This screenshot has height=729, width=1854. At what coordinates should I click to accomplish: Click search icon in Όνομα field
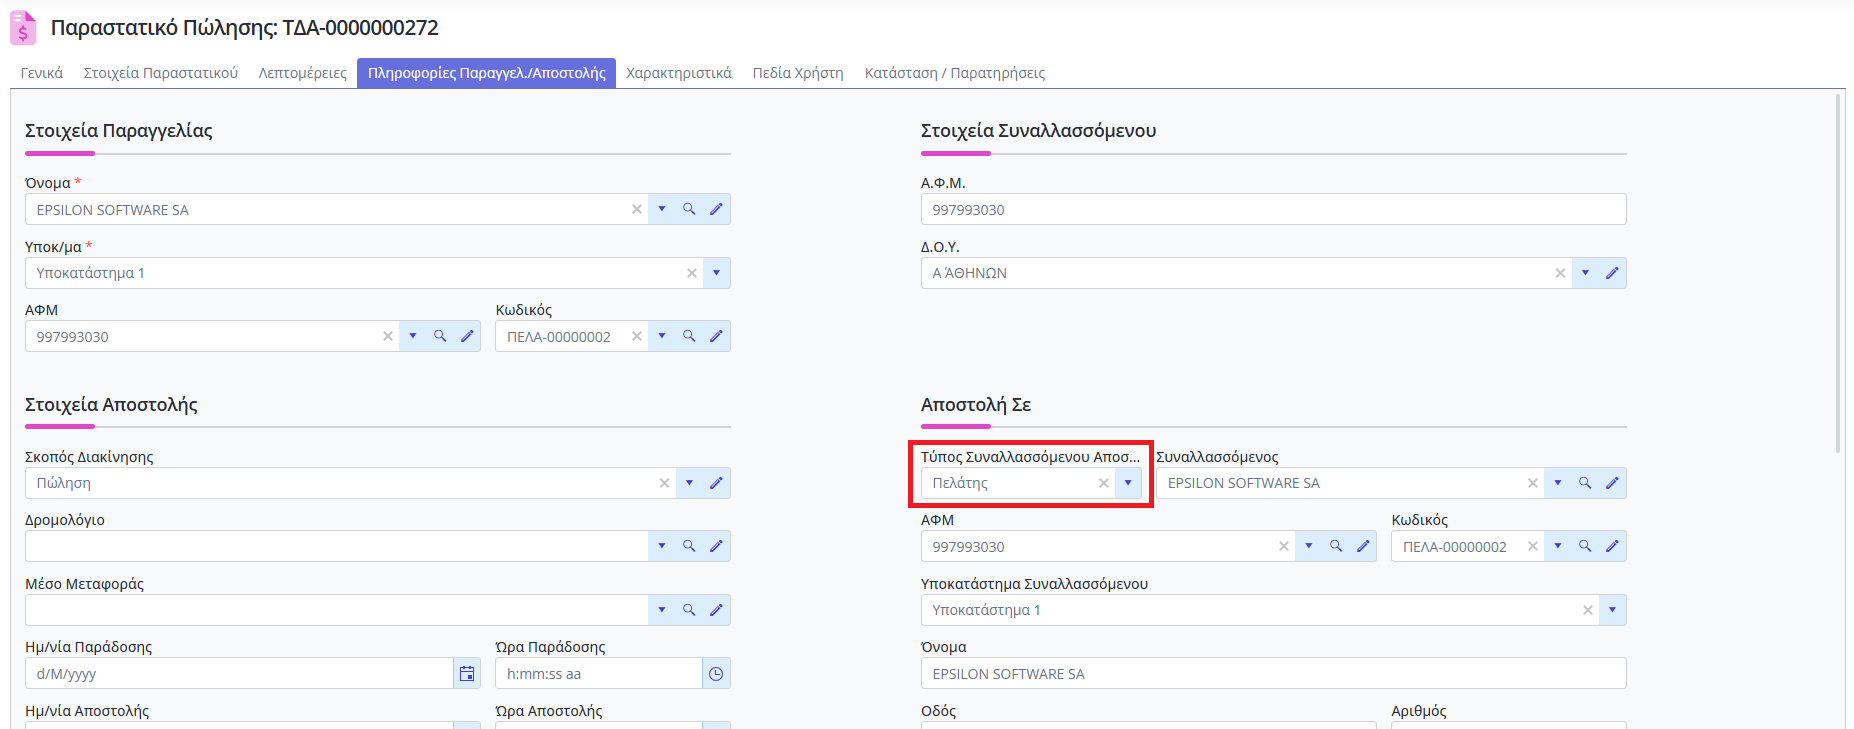(689, 209)
